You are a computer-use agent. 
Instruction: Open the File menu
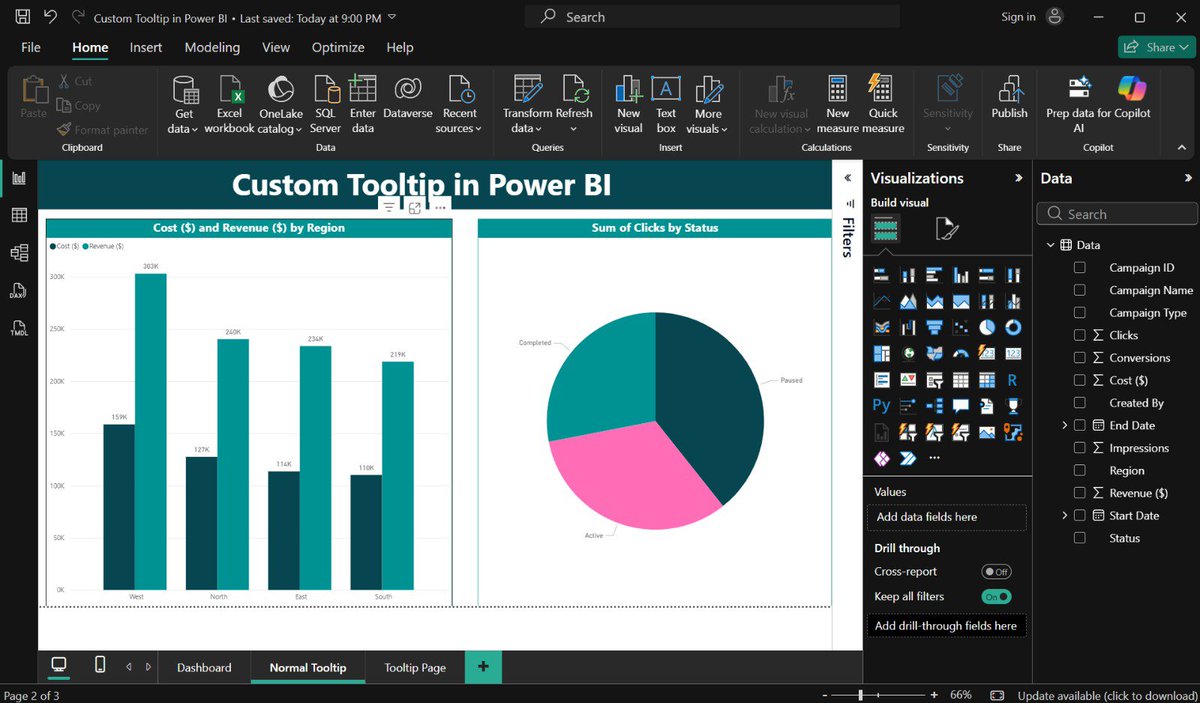(x=31, y=47)
